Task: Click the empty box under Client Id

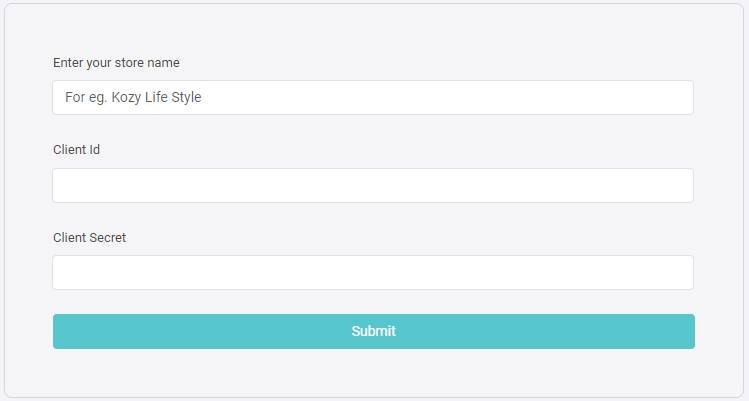Action: [x=372, y=185]
